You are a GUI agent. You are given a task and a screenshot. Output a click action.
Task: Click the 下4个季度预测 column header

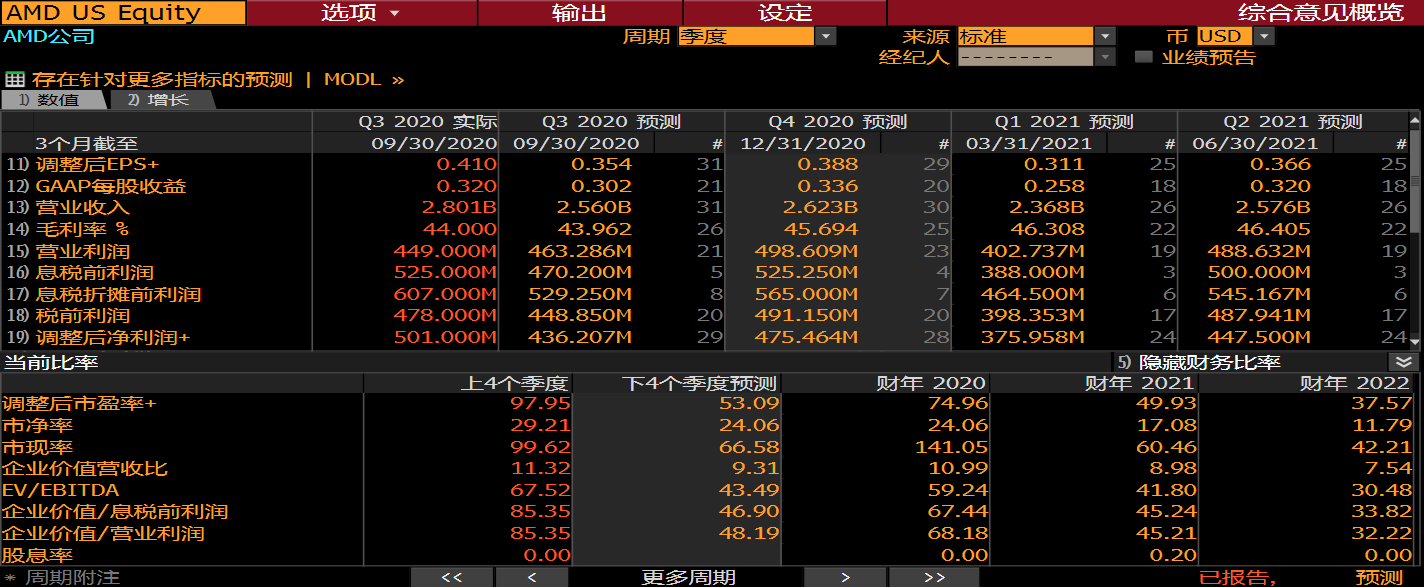(699, 383)
